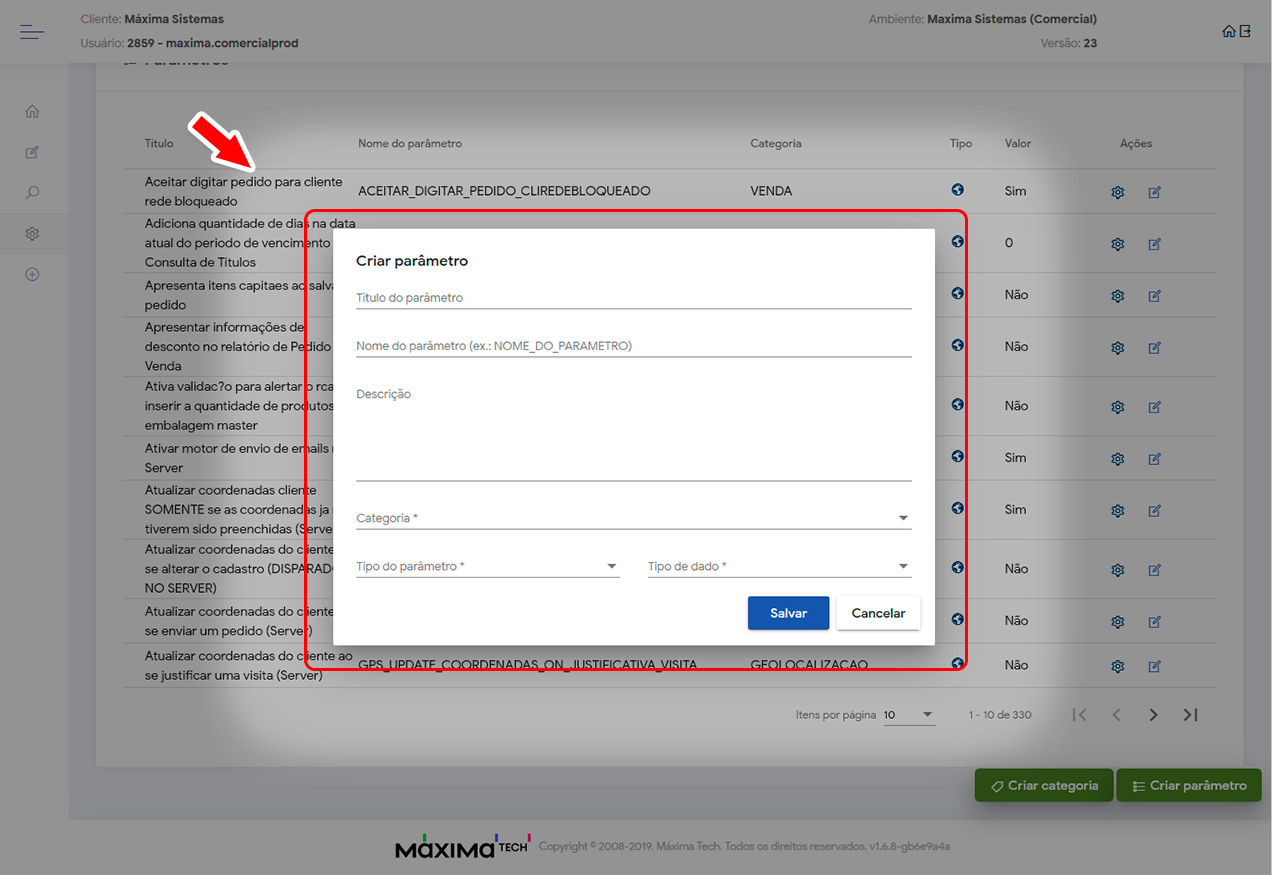Click into the Descrição text area

click(634, 432)
